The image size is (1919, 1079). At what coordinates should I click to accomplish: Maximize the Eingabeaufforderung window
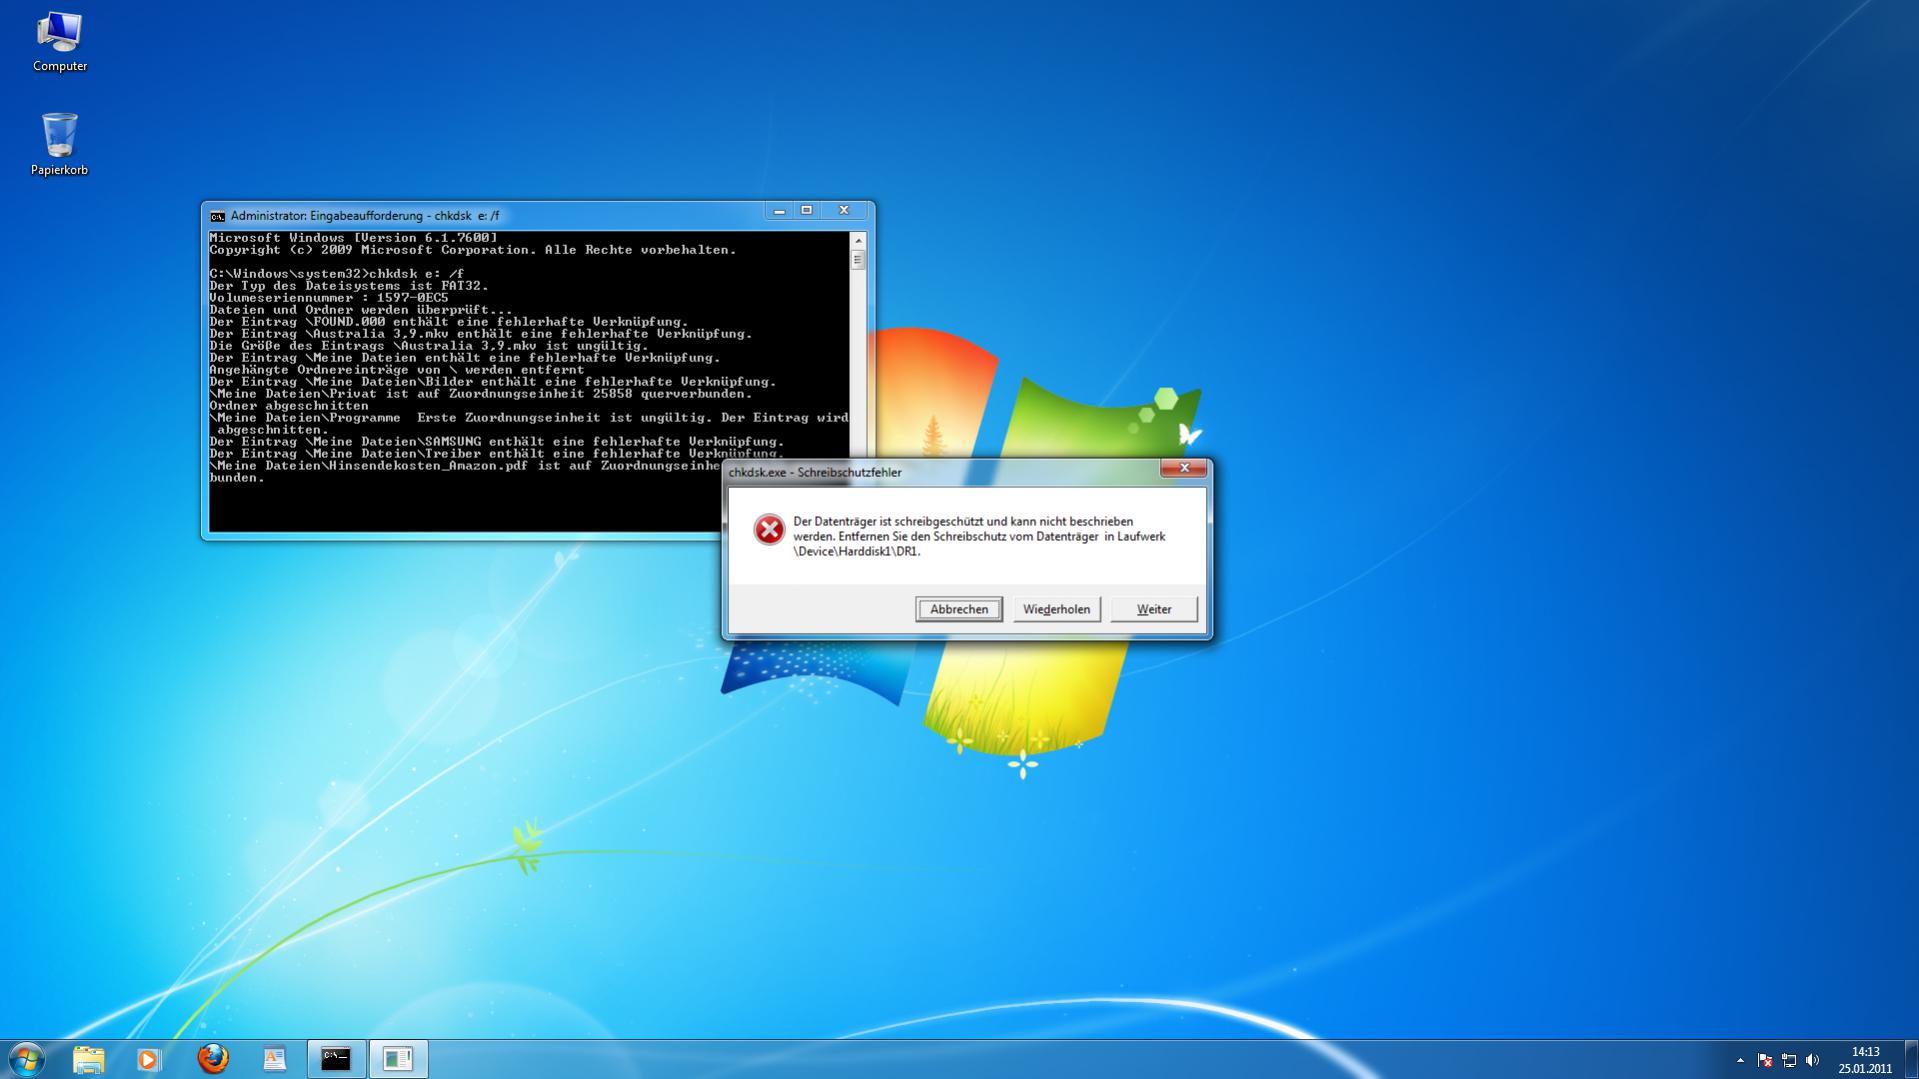tap(807, 211)
